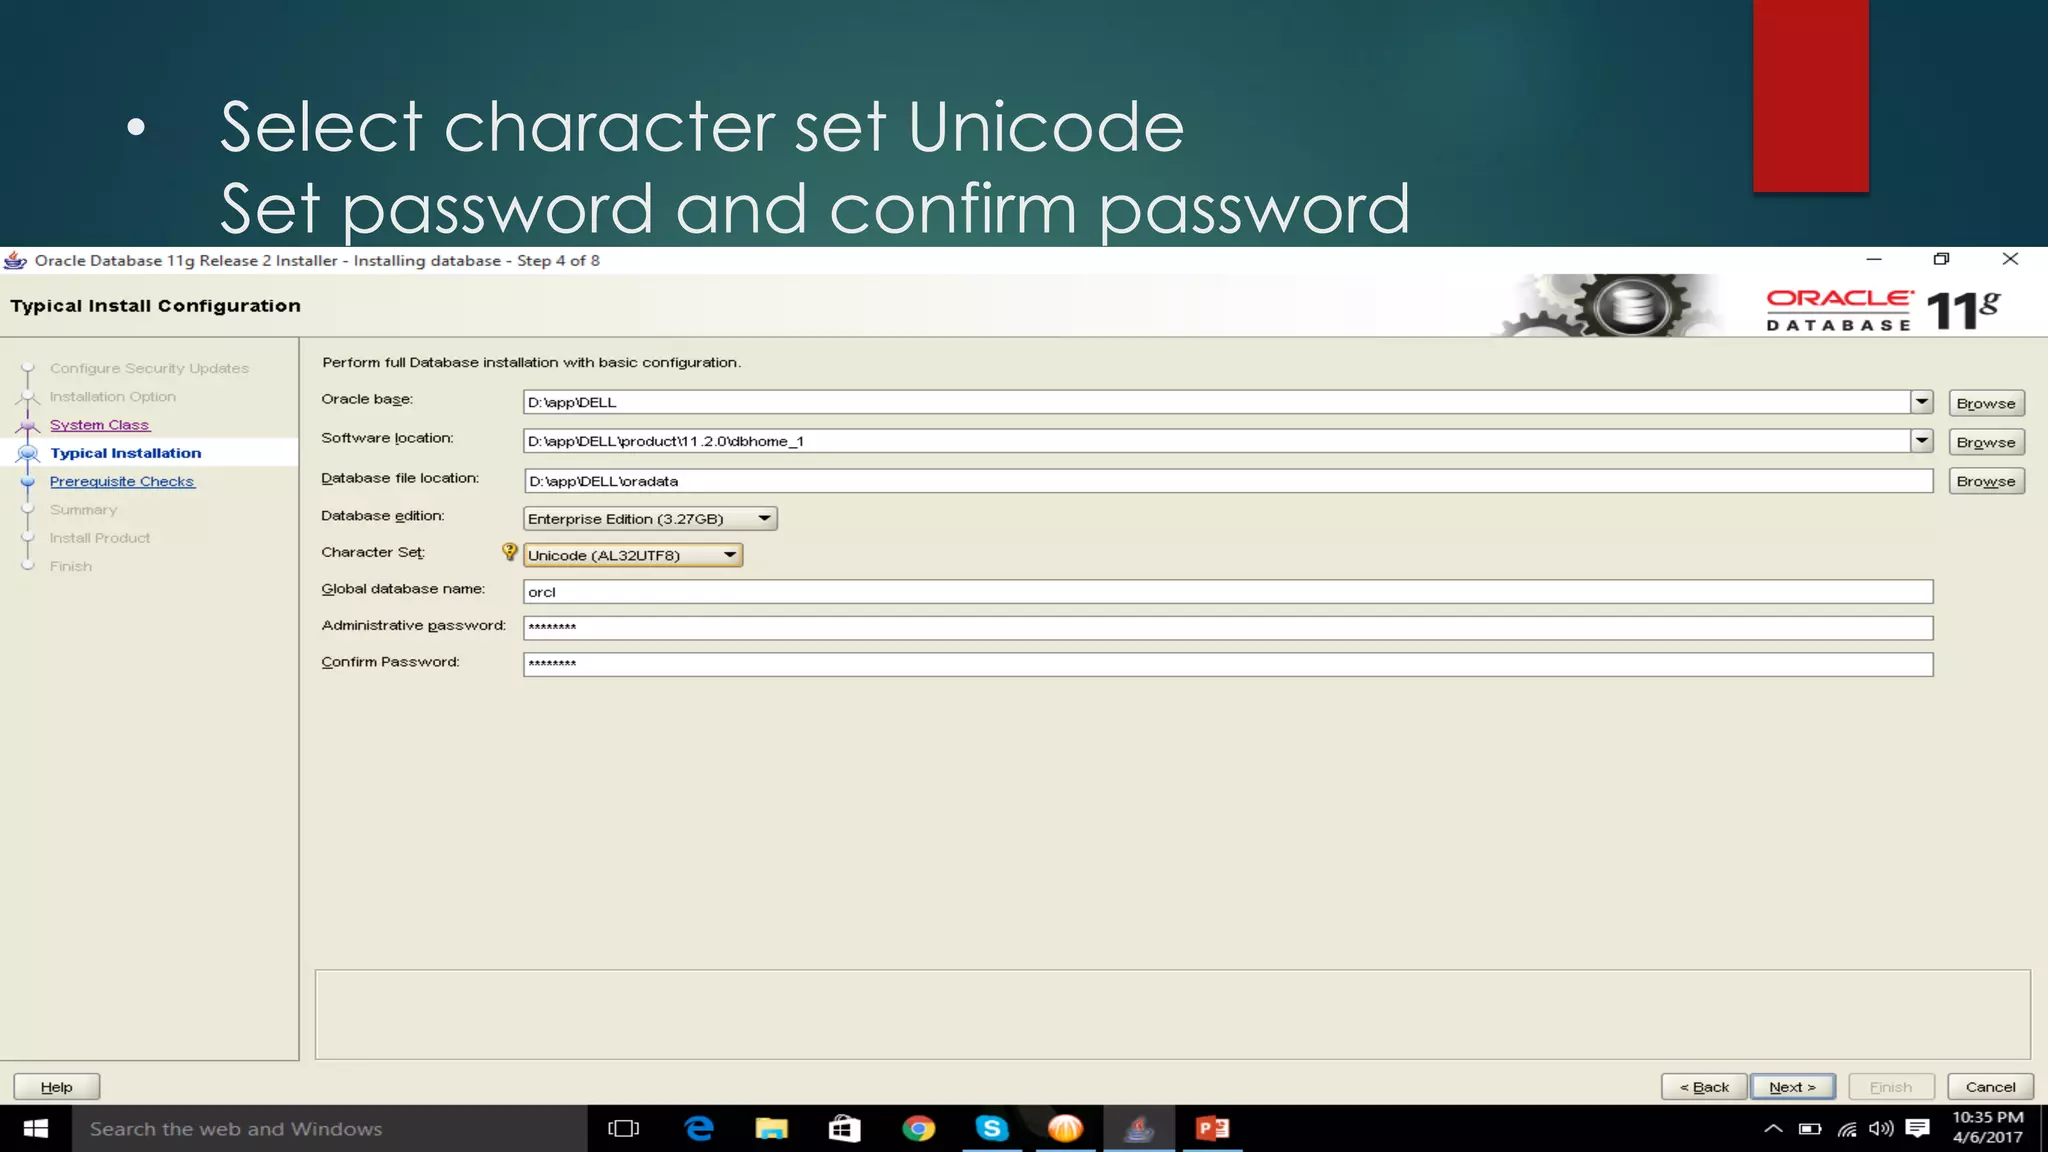Open Windows Start menu

(x=36, y=1129)
